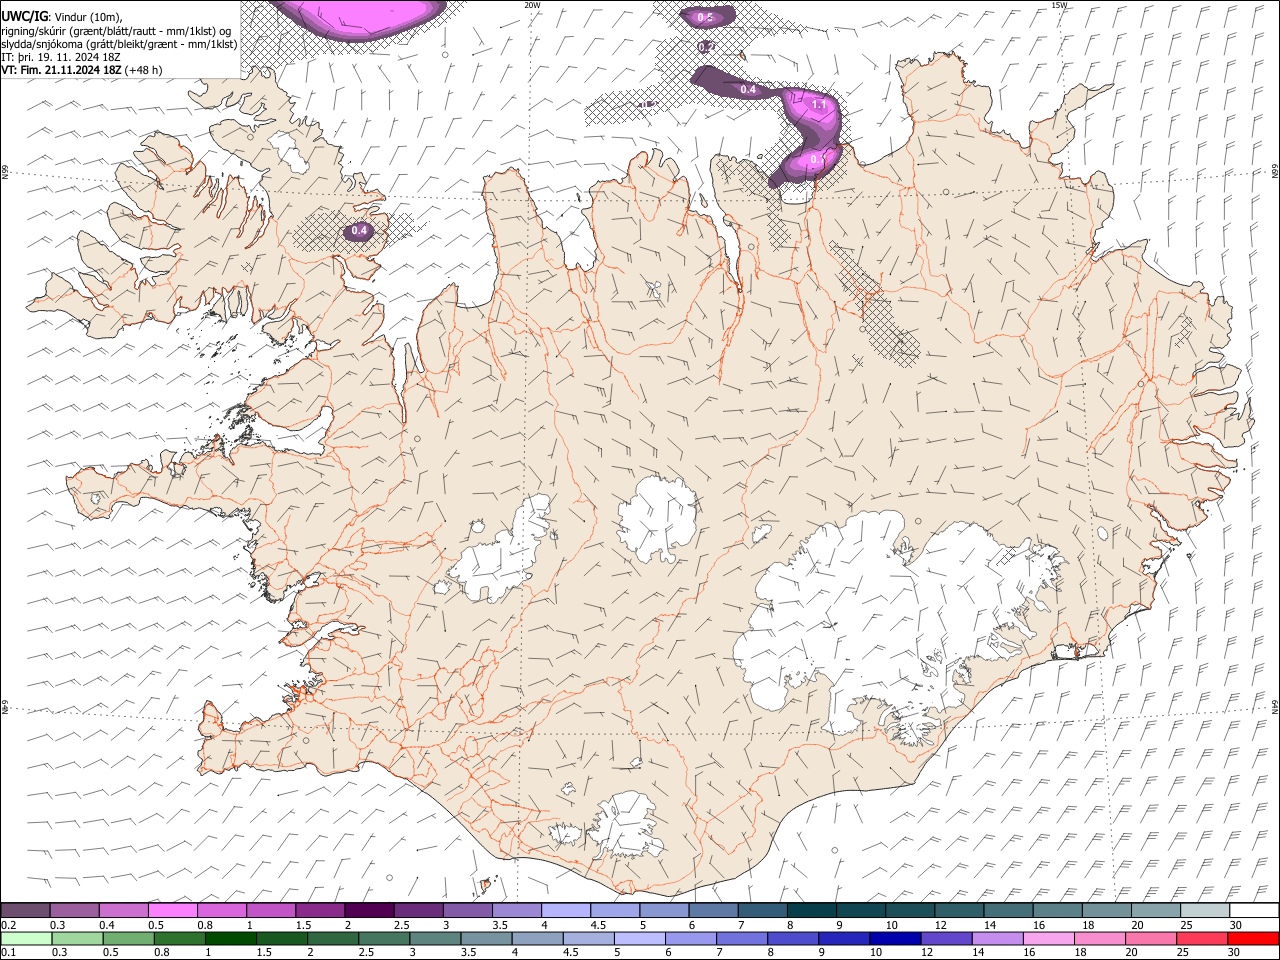Click the 0.5 value at the top of the map

pyautogui.click(x=705, y=17)
